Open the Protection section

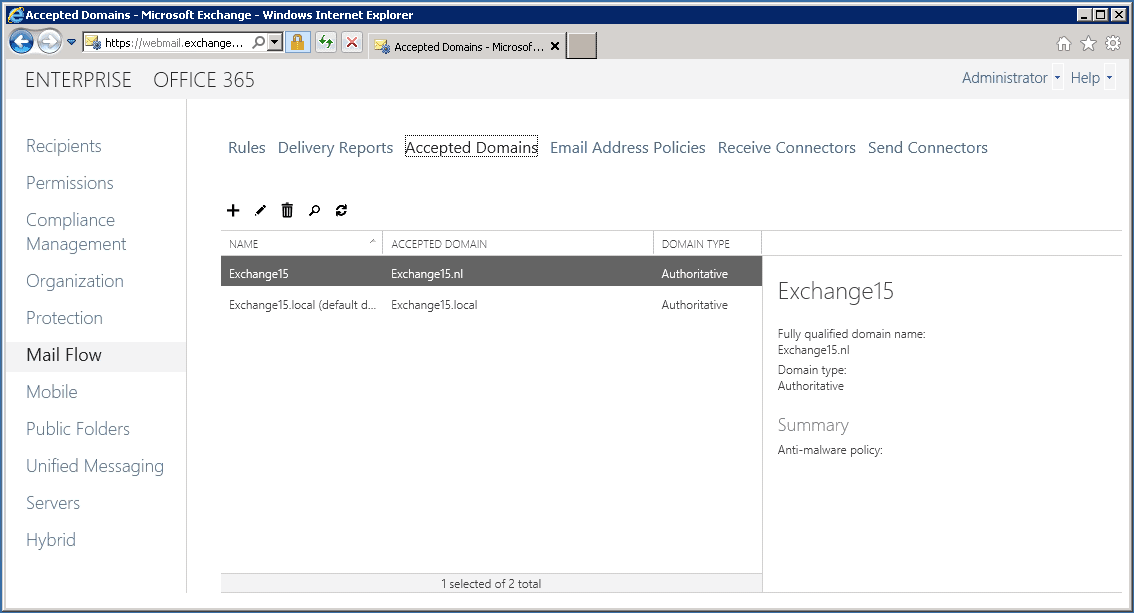pos(64,318)
